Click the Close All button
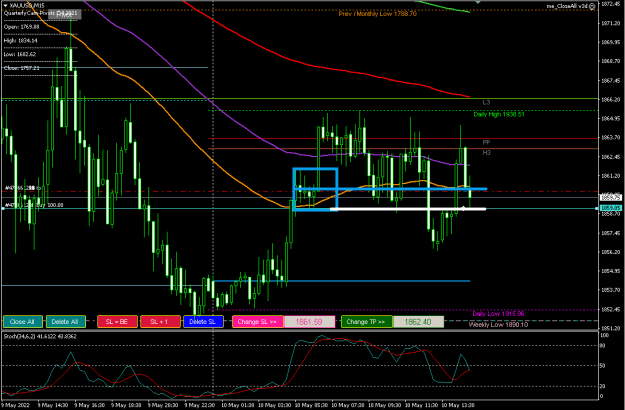The width and height of the screenshot is (625, 410). 22,322
